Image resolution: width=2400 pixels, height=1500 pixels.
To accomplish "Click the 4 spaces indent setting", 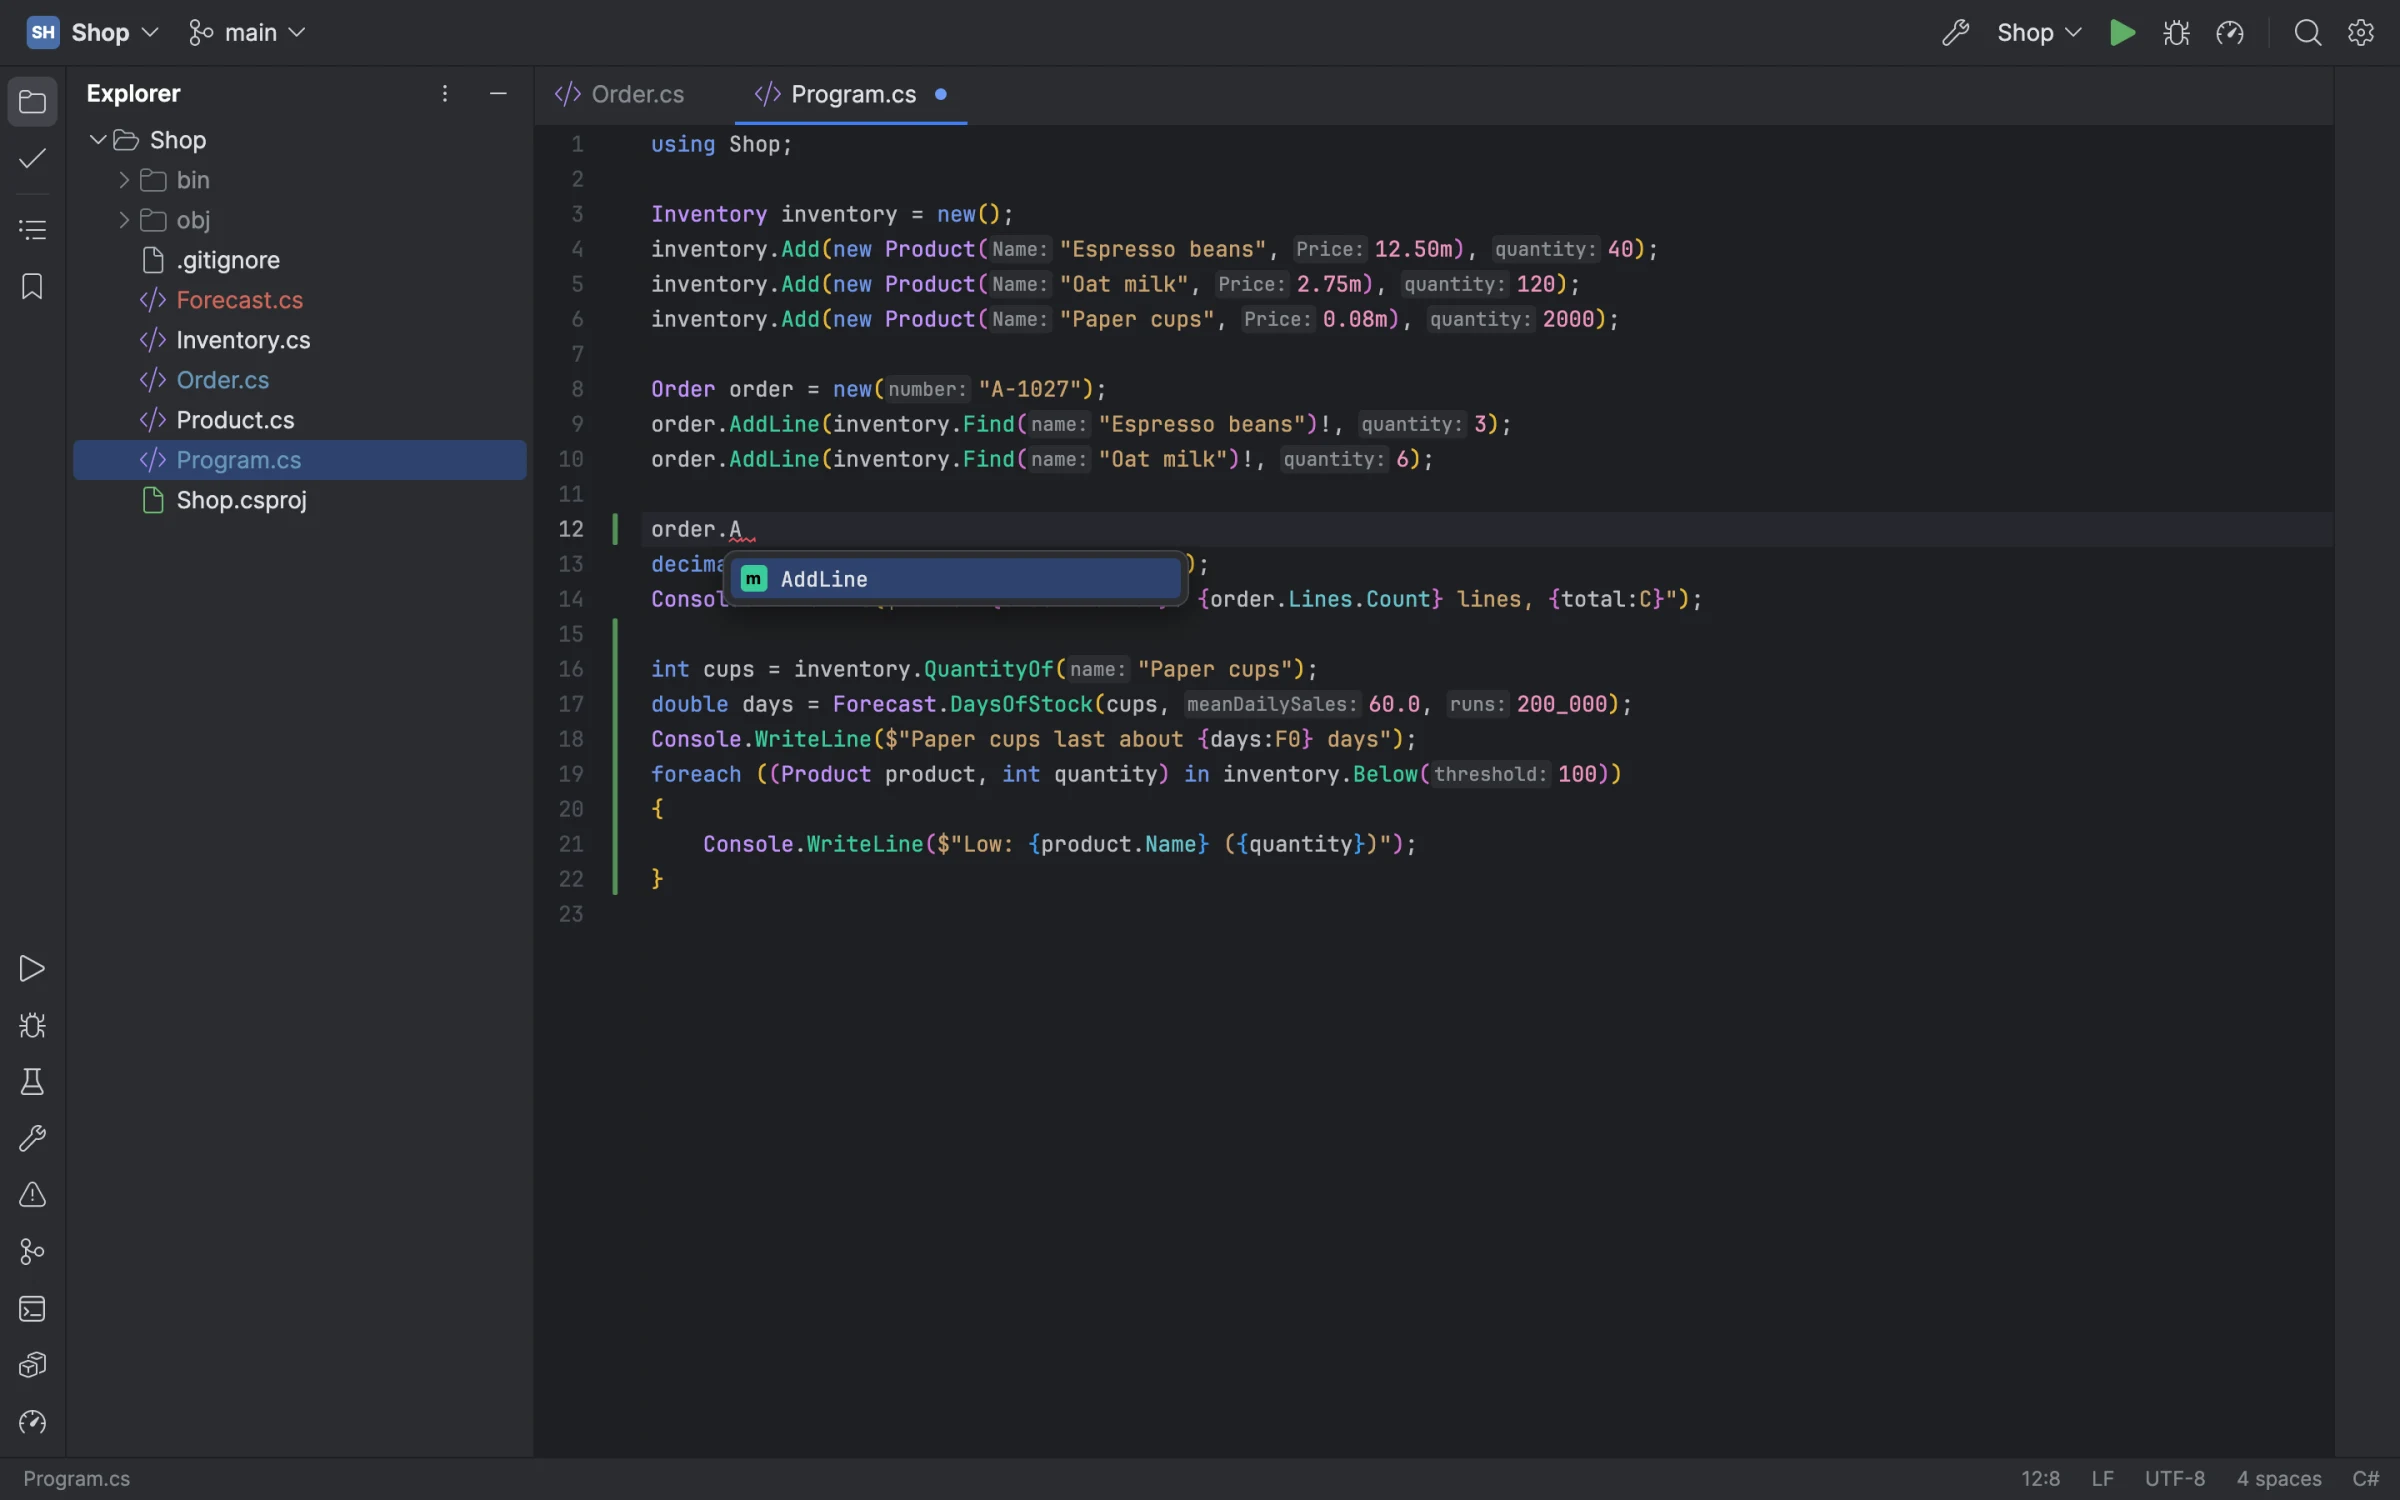I will click(2279, 1479).
